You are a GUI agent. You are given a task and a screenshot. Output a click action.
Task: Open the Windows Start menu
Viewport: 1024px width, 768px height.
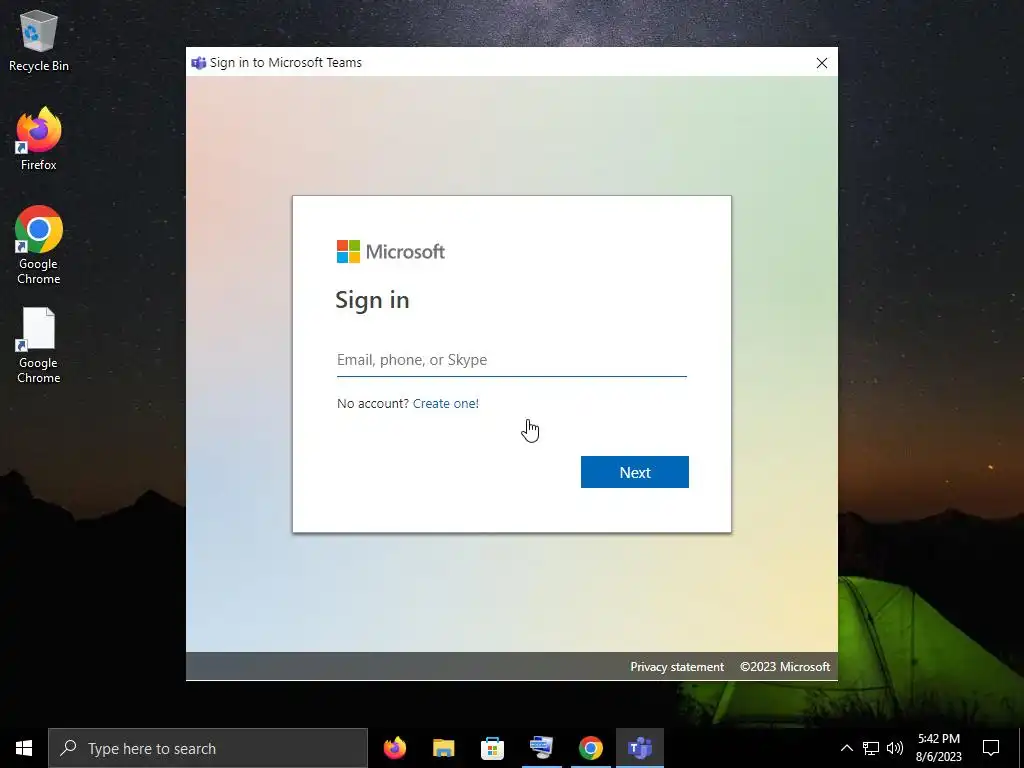(x=24, y=748)
